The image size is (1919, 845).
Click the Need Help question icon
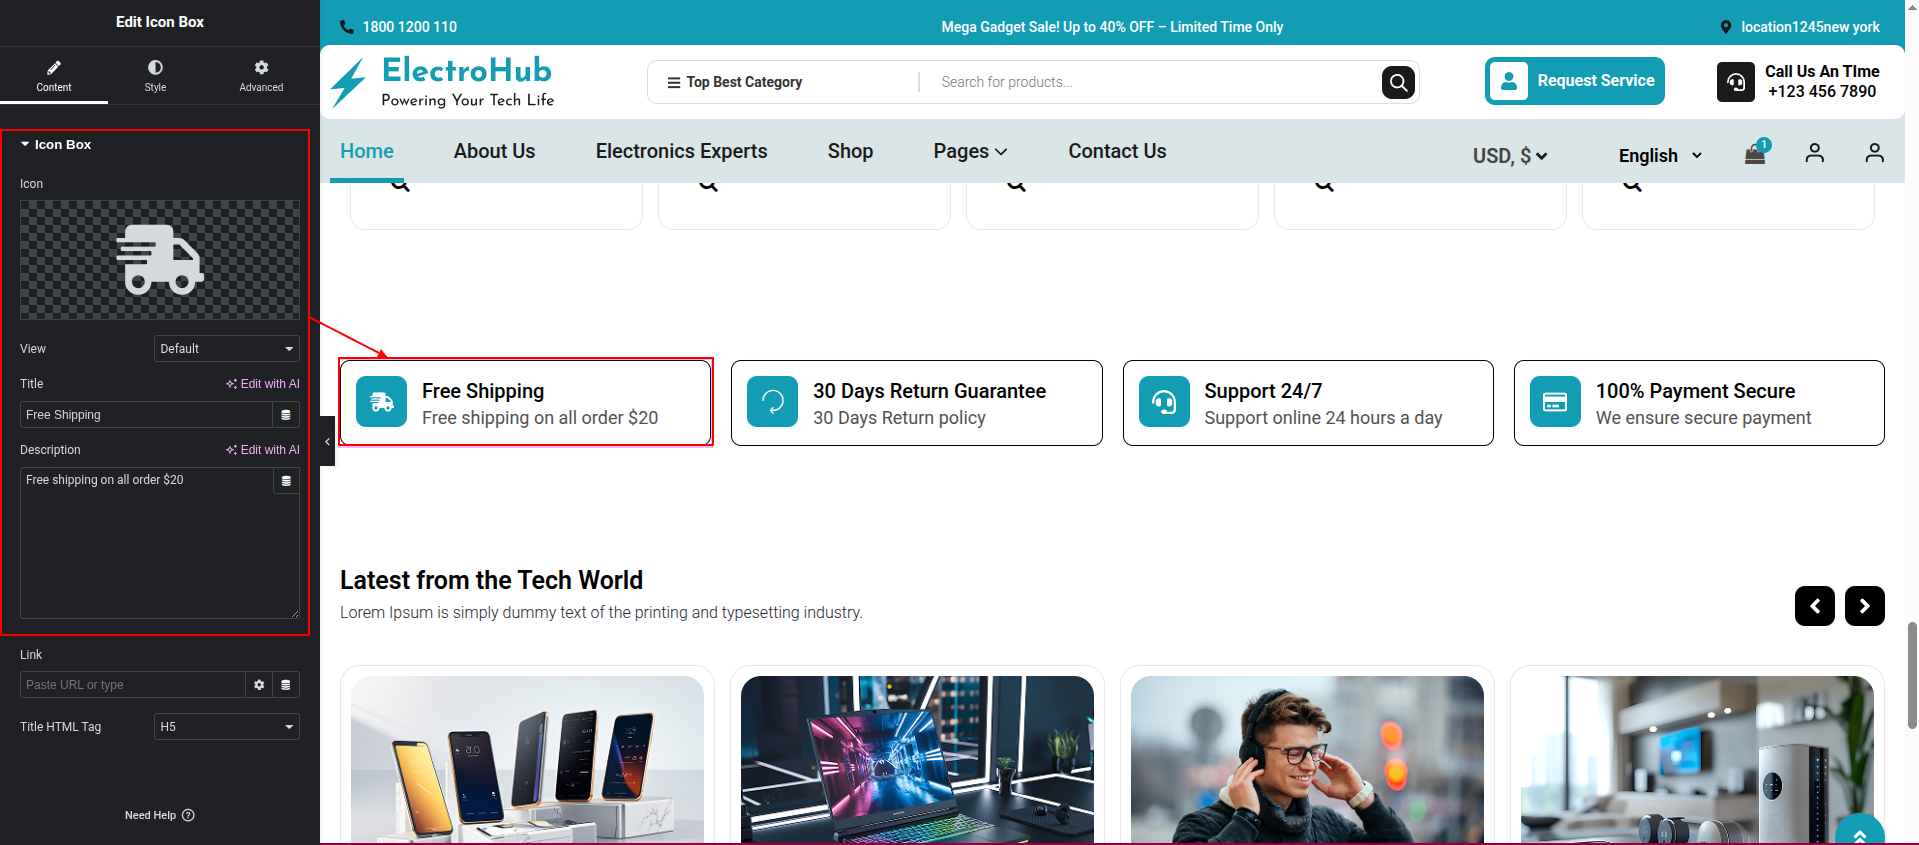(x=188, y=815)
